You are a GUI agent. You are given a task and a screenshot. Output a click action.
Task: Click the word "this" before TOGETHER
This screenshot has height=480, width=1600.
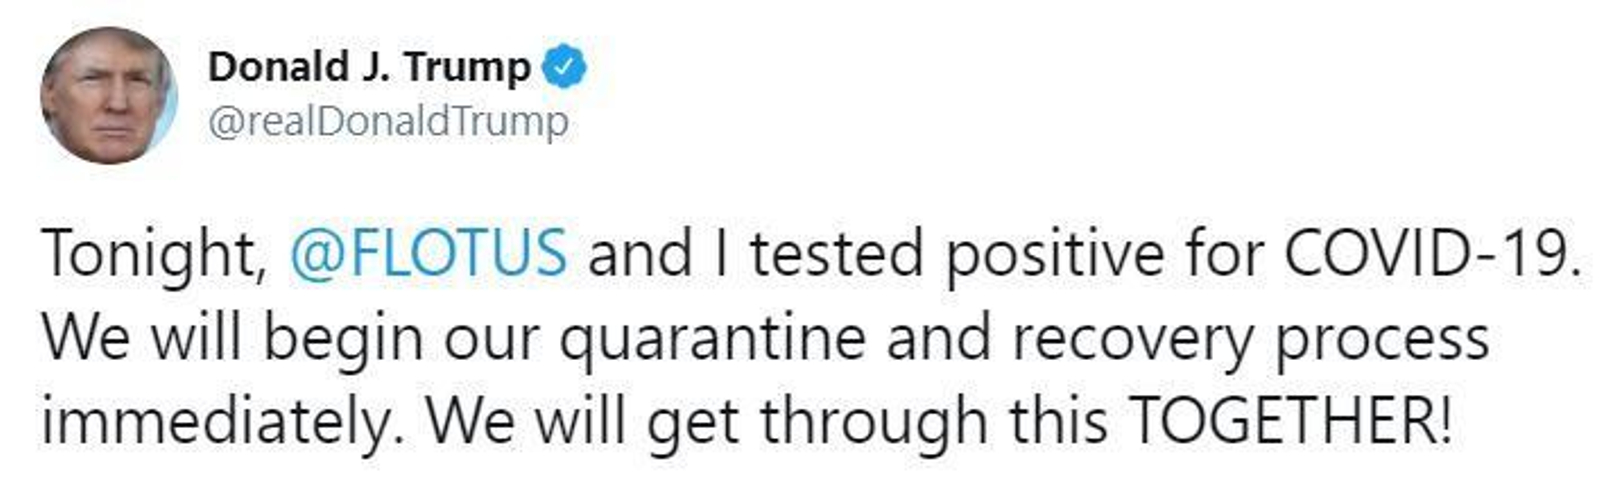(x=1058, y=420)
